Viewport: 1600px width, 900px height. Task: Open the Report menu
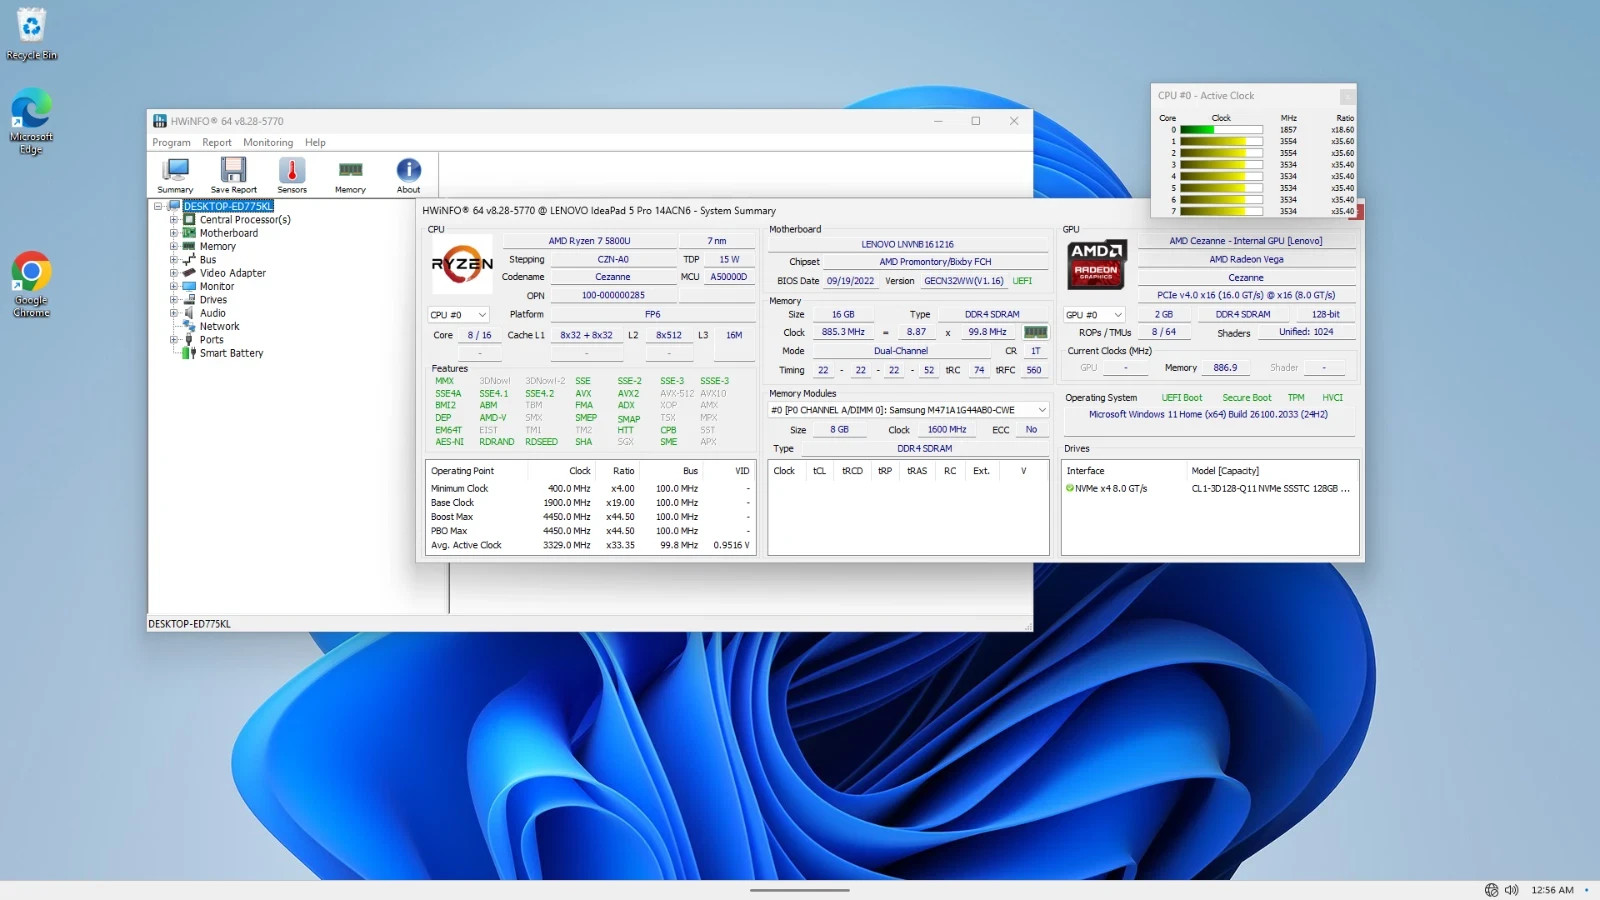(217, 143)
